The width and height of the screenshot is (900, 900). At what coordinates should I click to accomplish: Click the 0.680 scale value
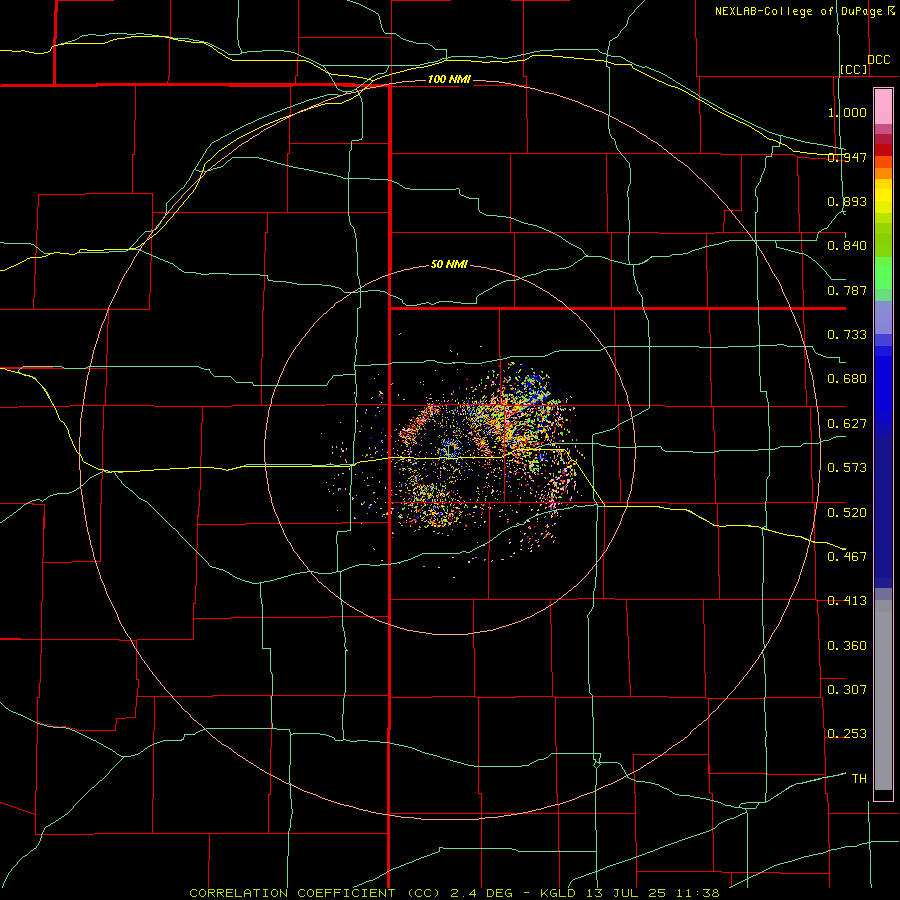coord(847,379)
